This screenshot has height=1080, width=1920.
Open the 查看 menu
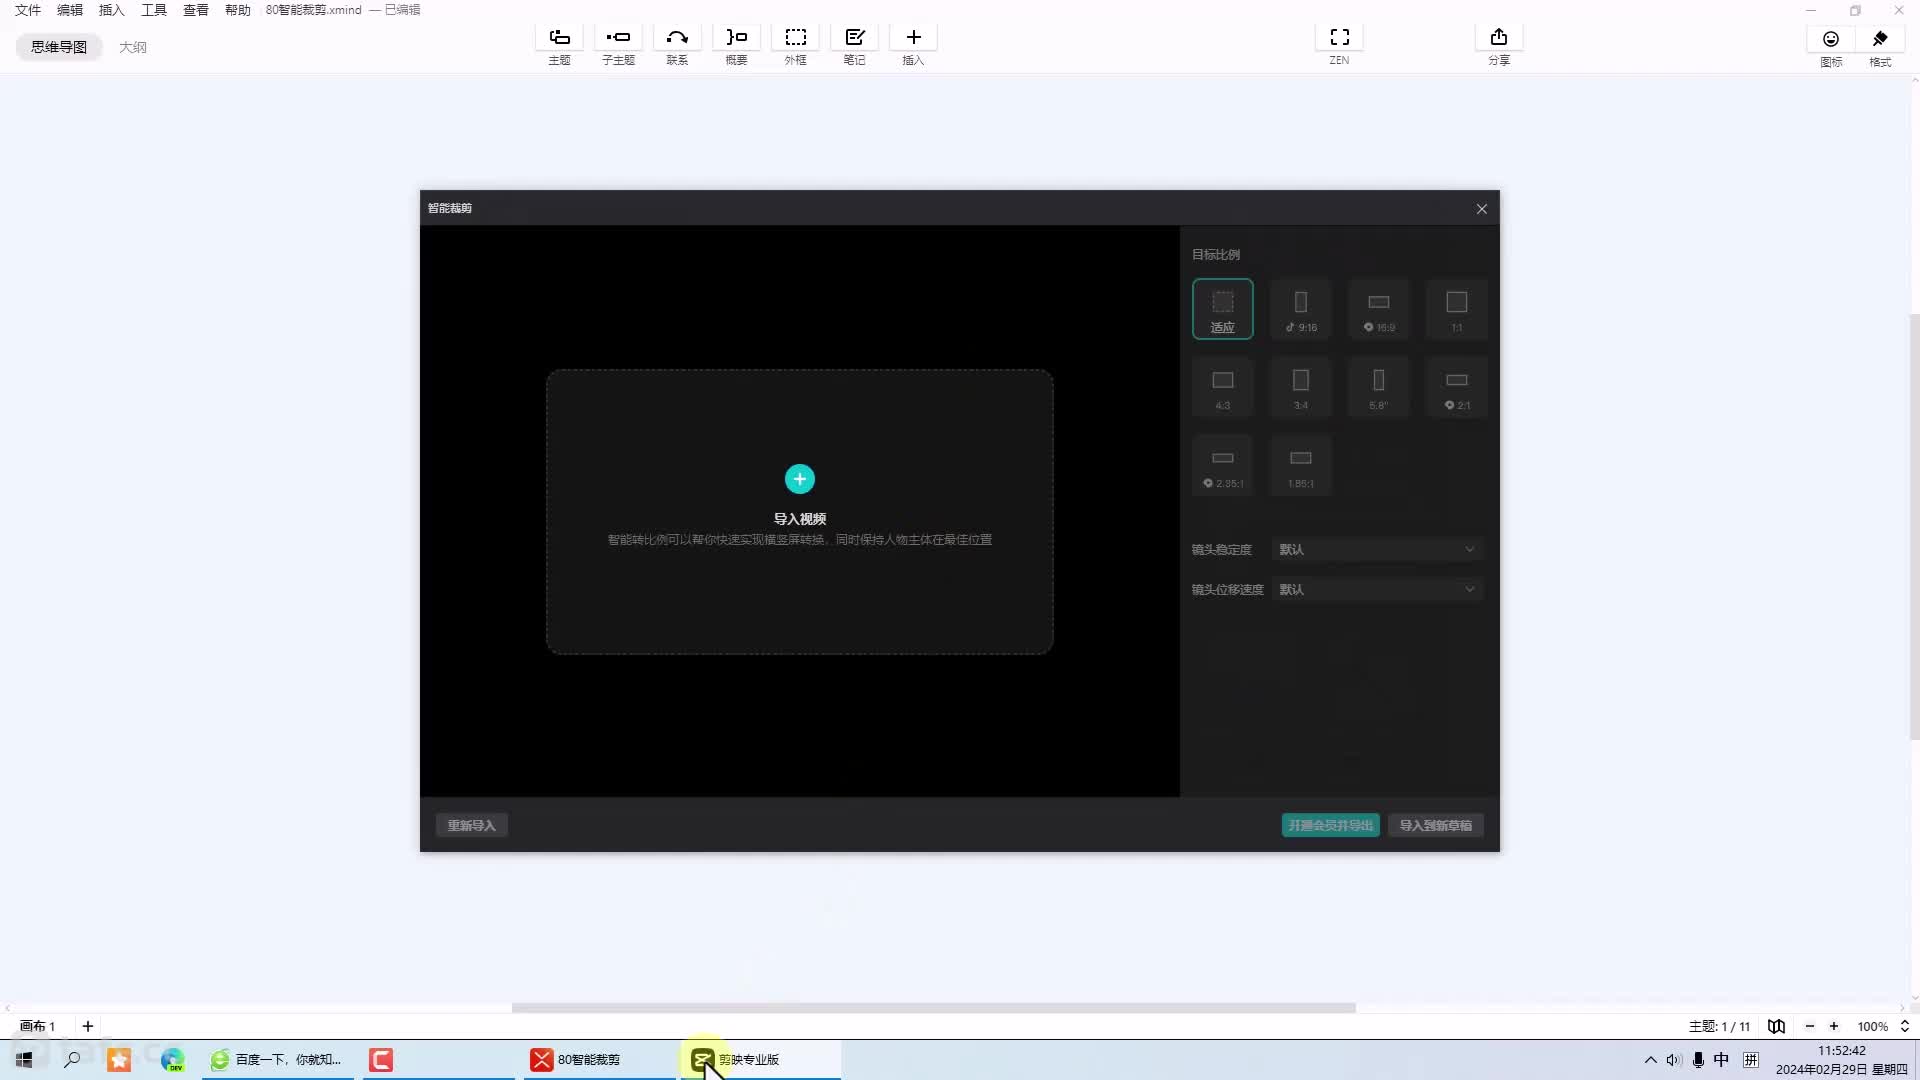[196, 10]
